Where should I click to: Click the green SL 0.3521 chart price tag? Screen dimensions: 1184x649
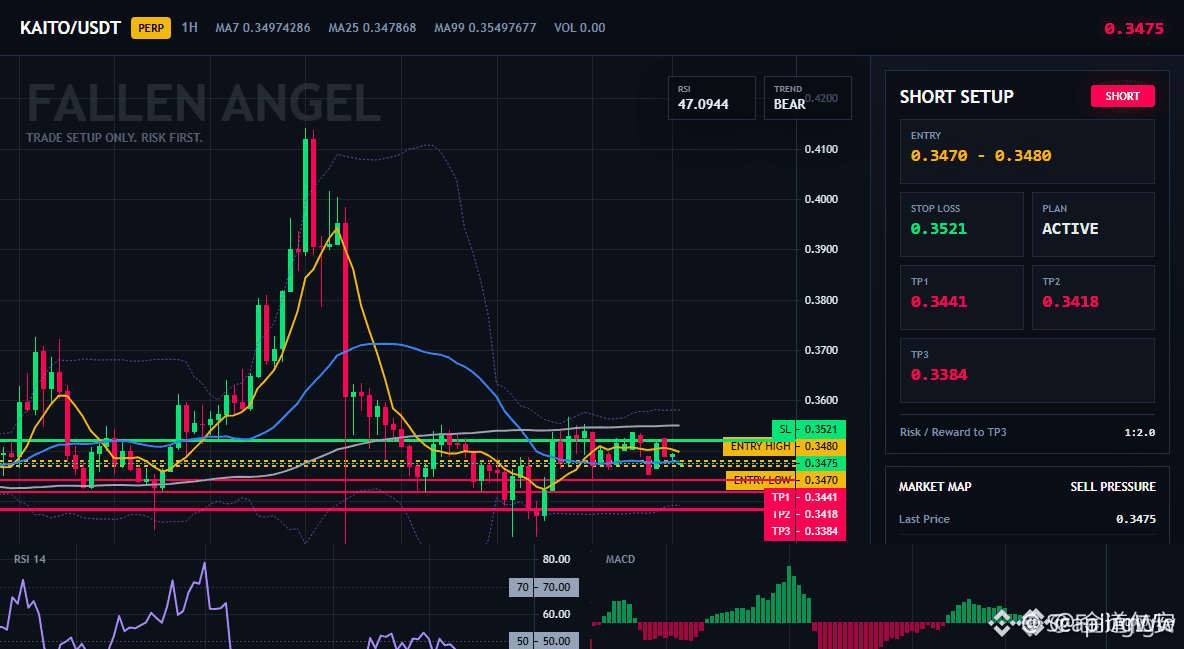click(809, 429)
